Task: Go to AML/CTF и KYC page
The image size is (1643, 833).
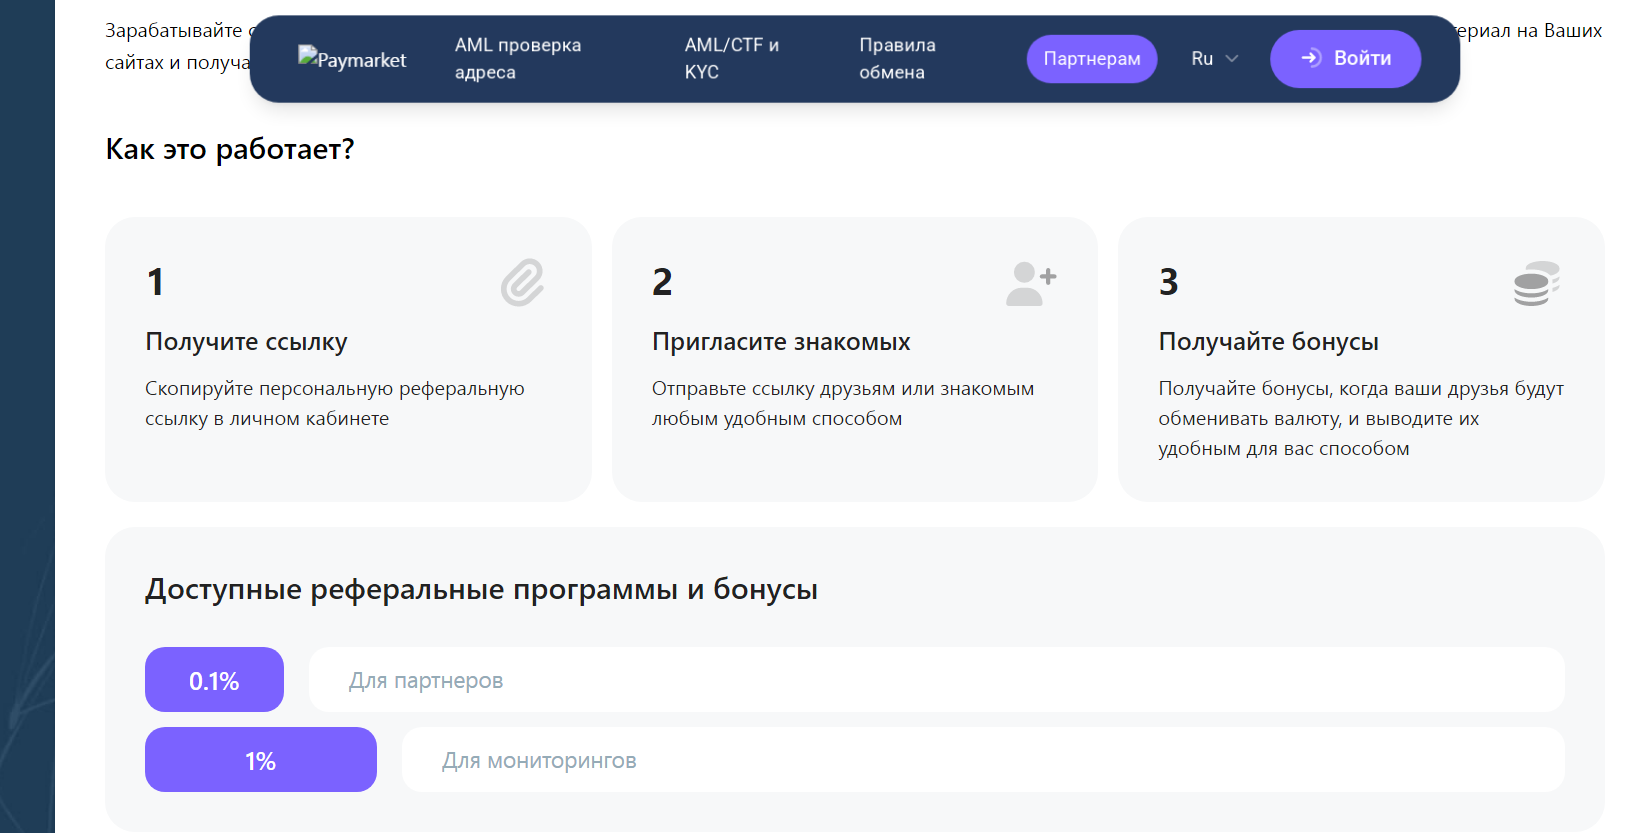Action: (732, 59)
